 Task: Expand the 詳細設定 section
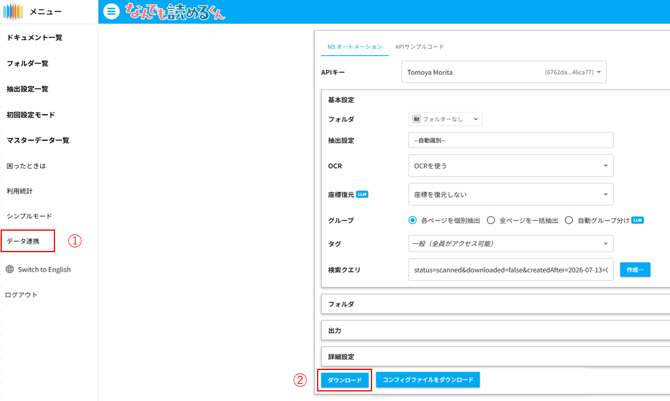pos(495,357)
